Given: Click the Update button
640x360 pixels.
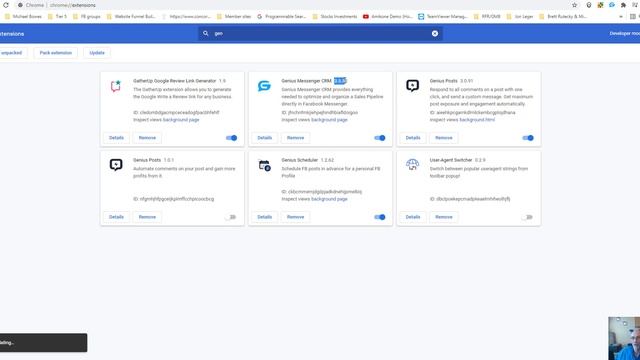Looking at the screenshot, I should click(97, 53).
